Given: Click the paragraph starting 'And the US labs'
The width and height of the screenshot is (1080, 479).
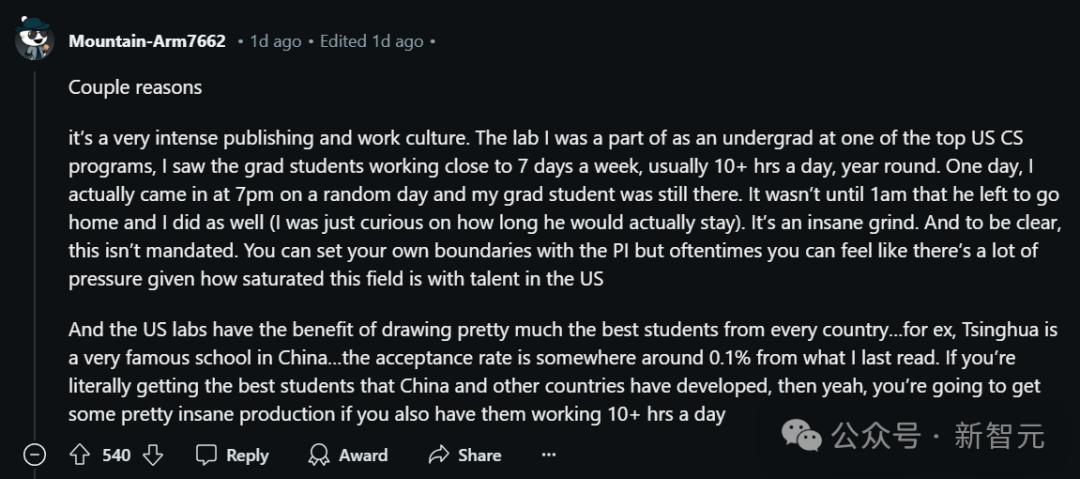Looking at the screenshot, I should point(563,372).
